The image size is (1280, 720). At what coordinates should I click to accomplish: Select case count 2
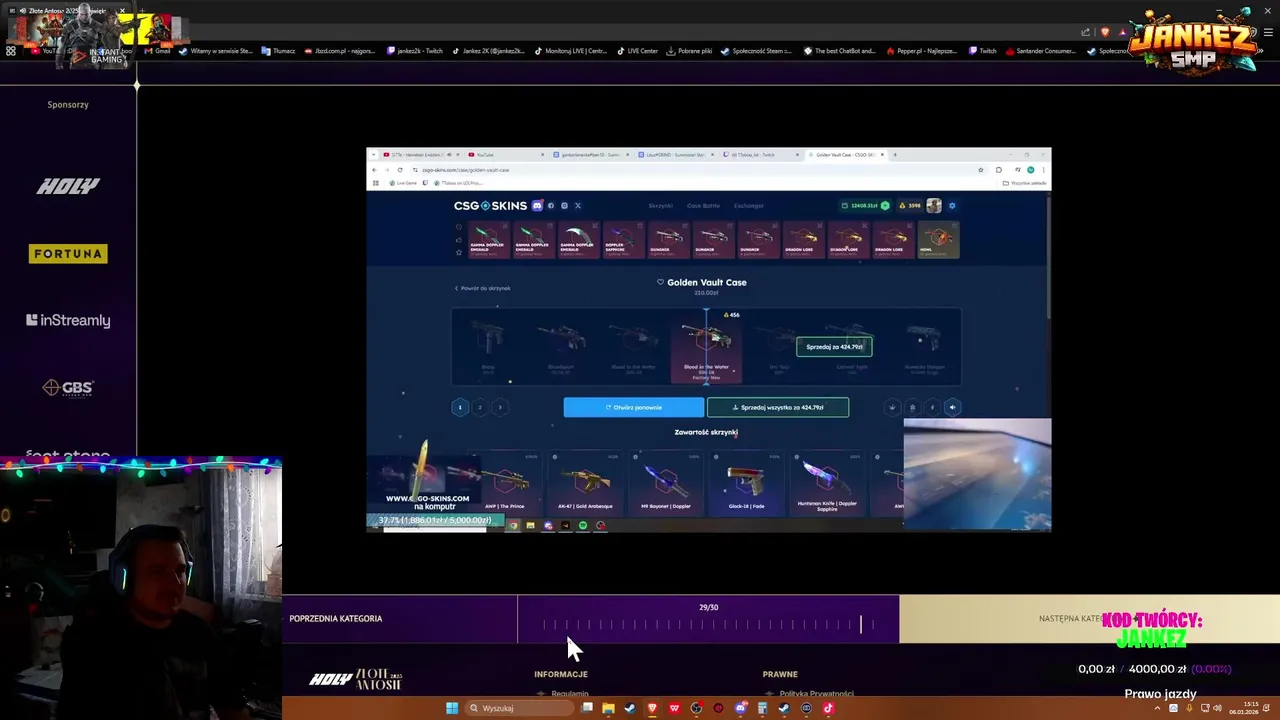[x=480, y=407]
